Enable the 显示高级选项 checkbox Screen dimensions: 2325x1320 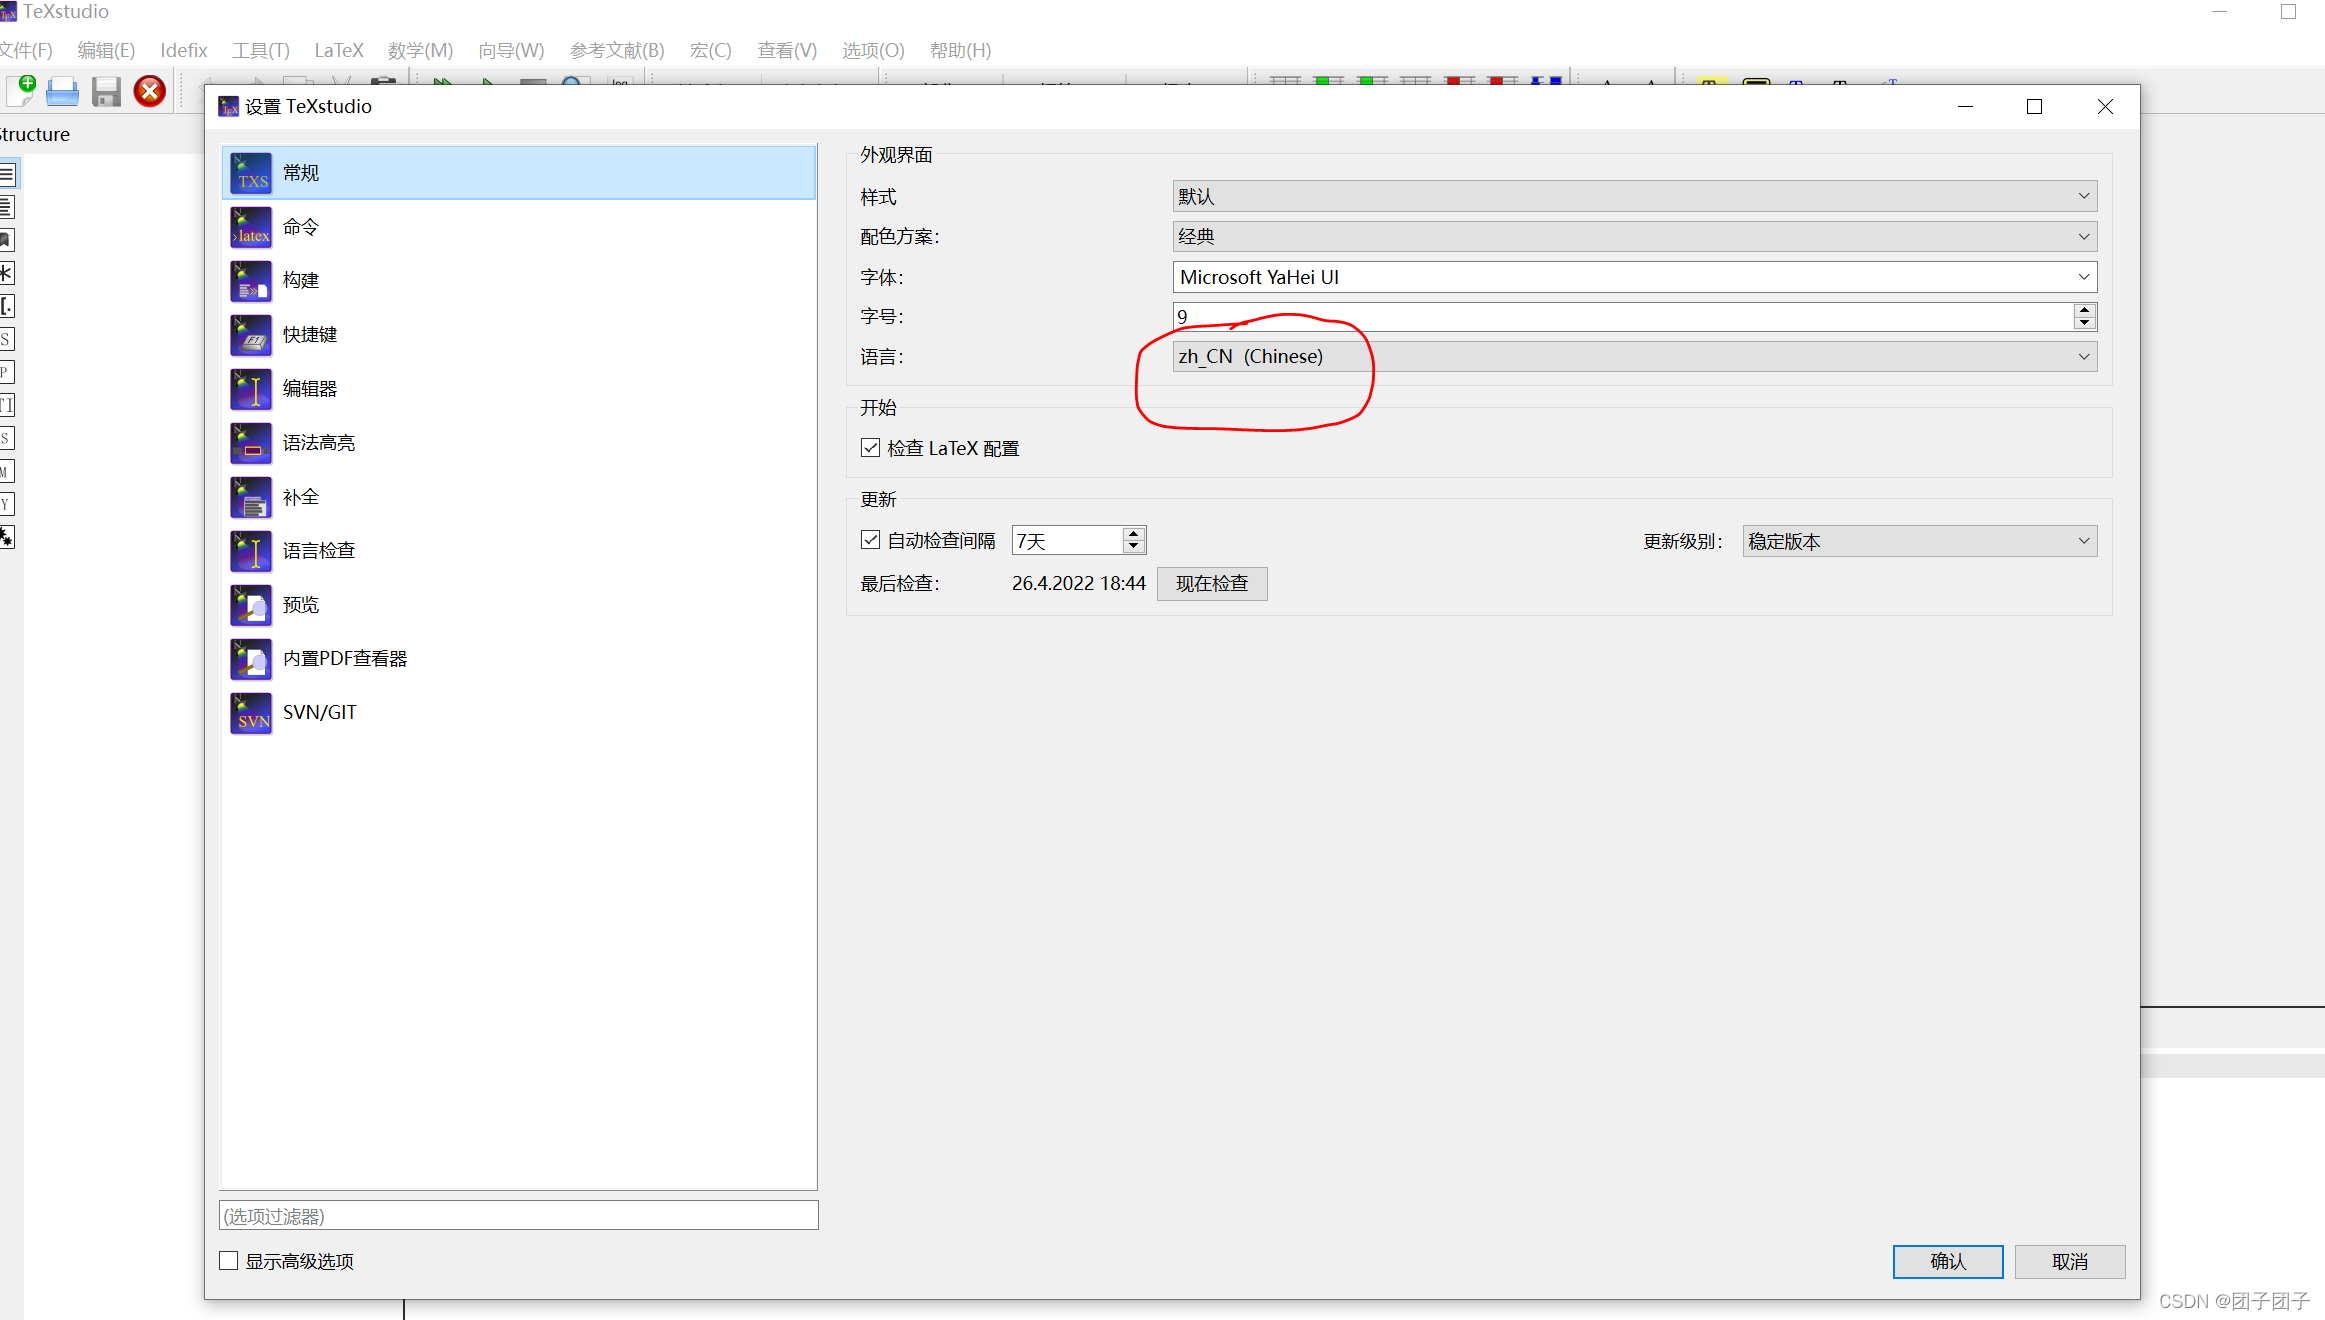coord(229,1261)
